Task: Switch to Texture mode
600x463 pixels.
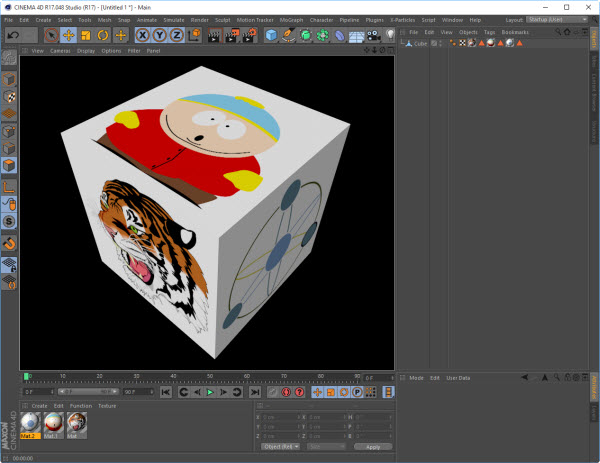Action: coord(9,96)
